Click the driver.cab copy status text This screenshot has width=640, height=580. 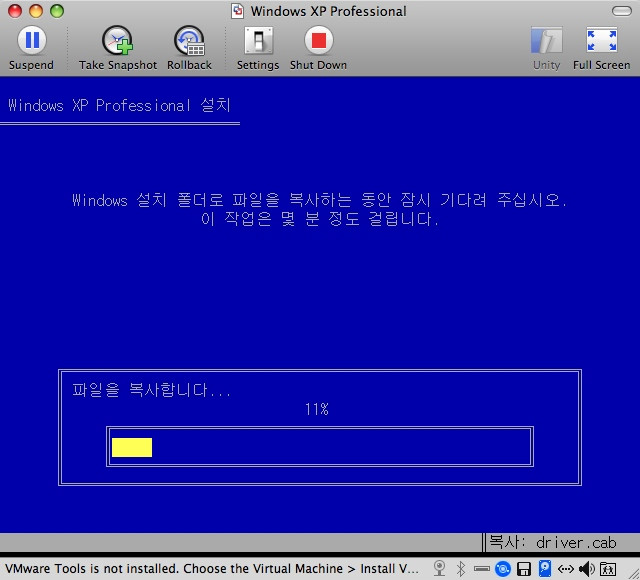point(553,542)
